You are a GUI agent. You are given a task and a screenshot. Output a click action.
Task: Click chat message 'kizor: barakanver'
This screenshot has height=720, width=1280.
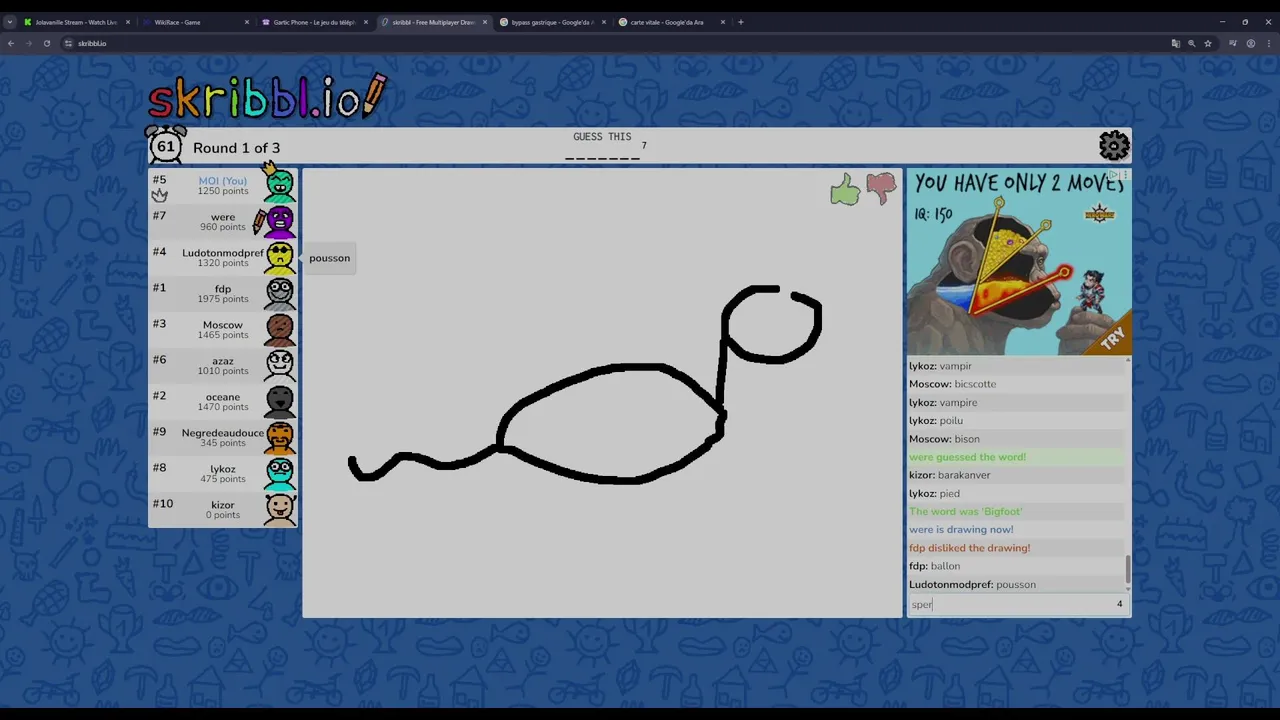949,475
